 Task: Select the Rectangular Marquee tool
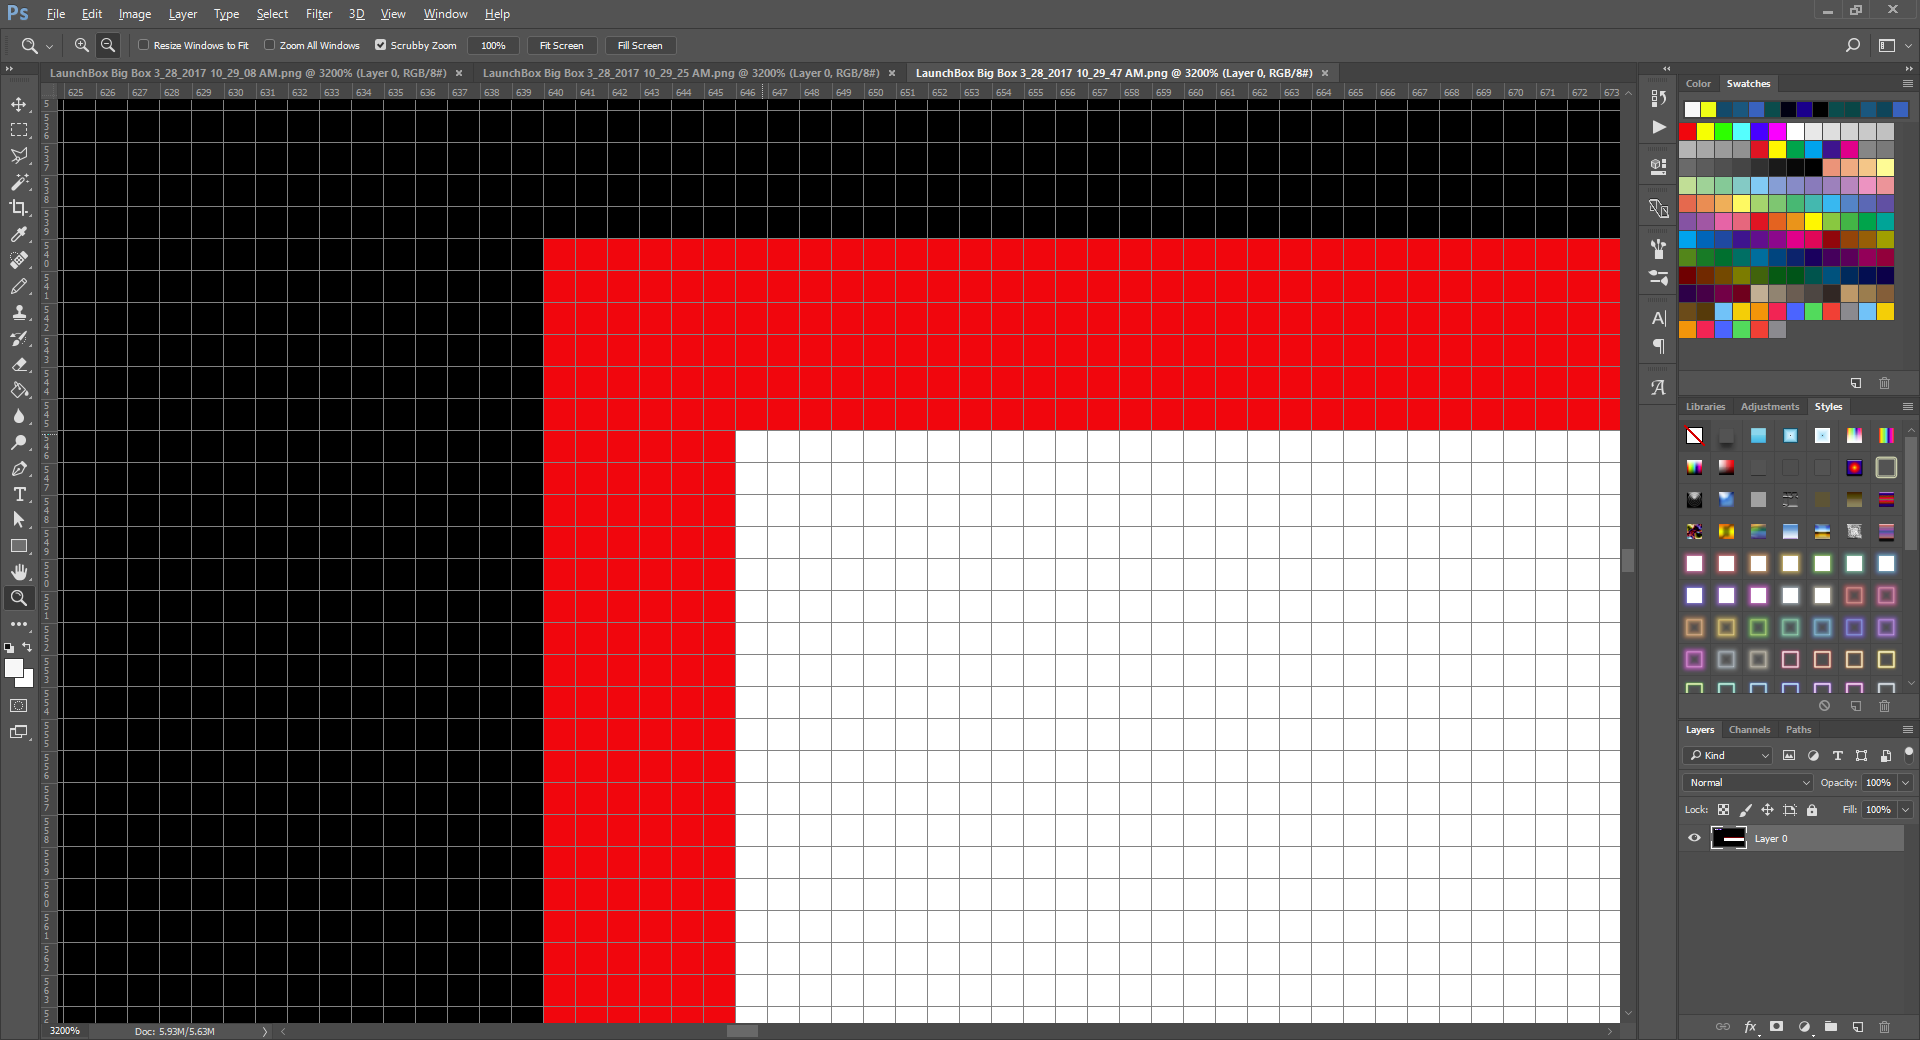pyautogui.click(x=19, y=130)
